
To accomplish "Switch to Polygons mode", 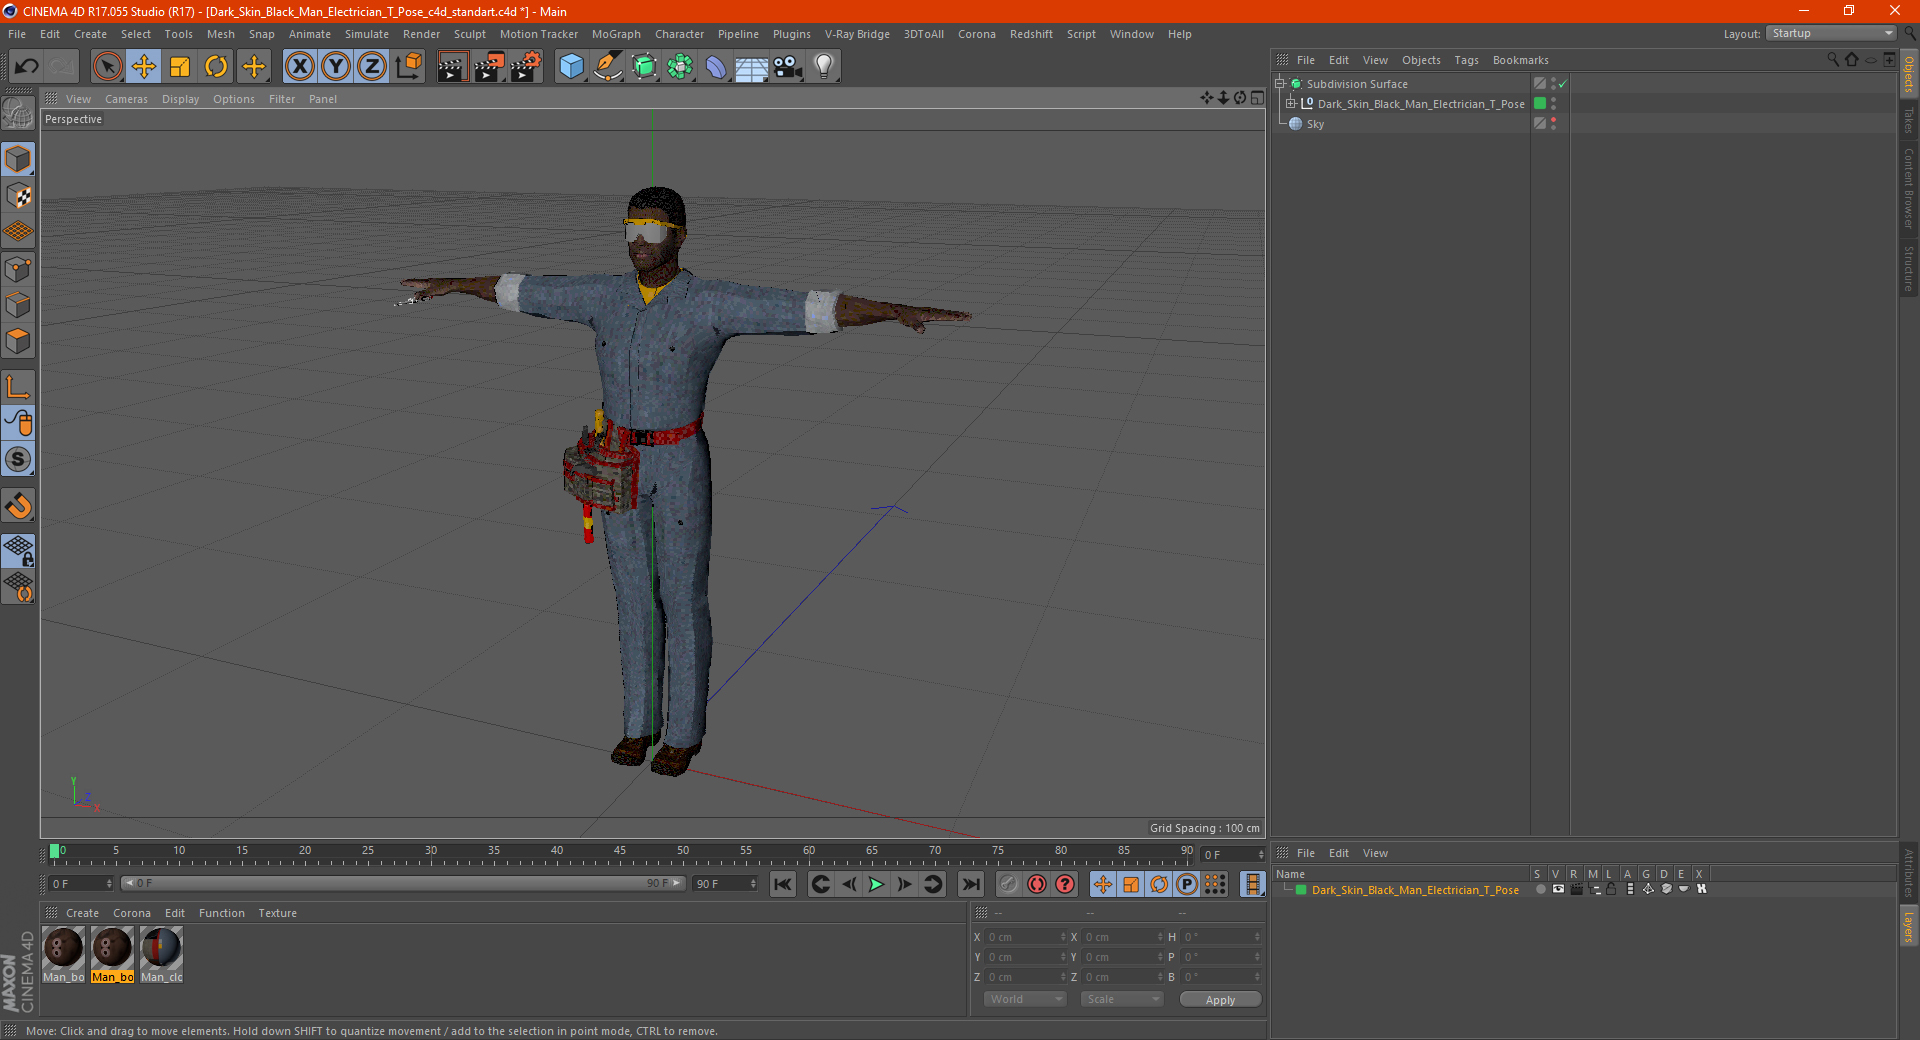I will point(18,341).
